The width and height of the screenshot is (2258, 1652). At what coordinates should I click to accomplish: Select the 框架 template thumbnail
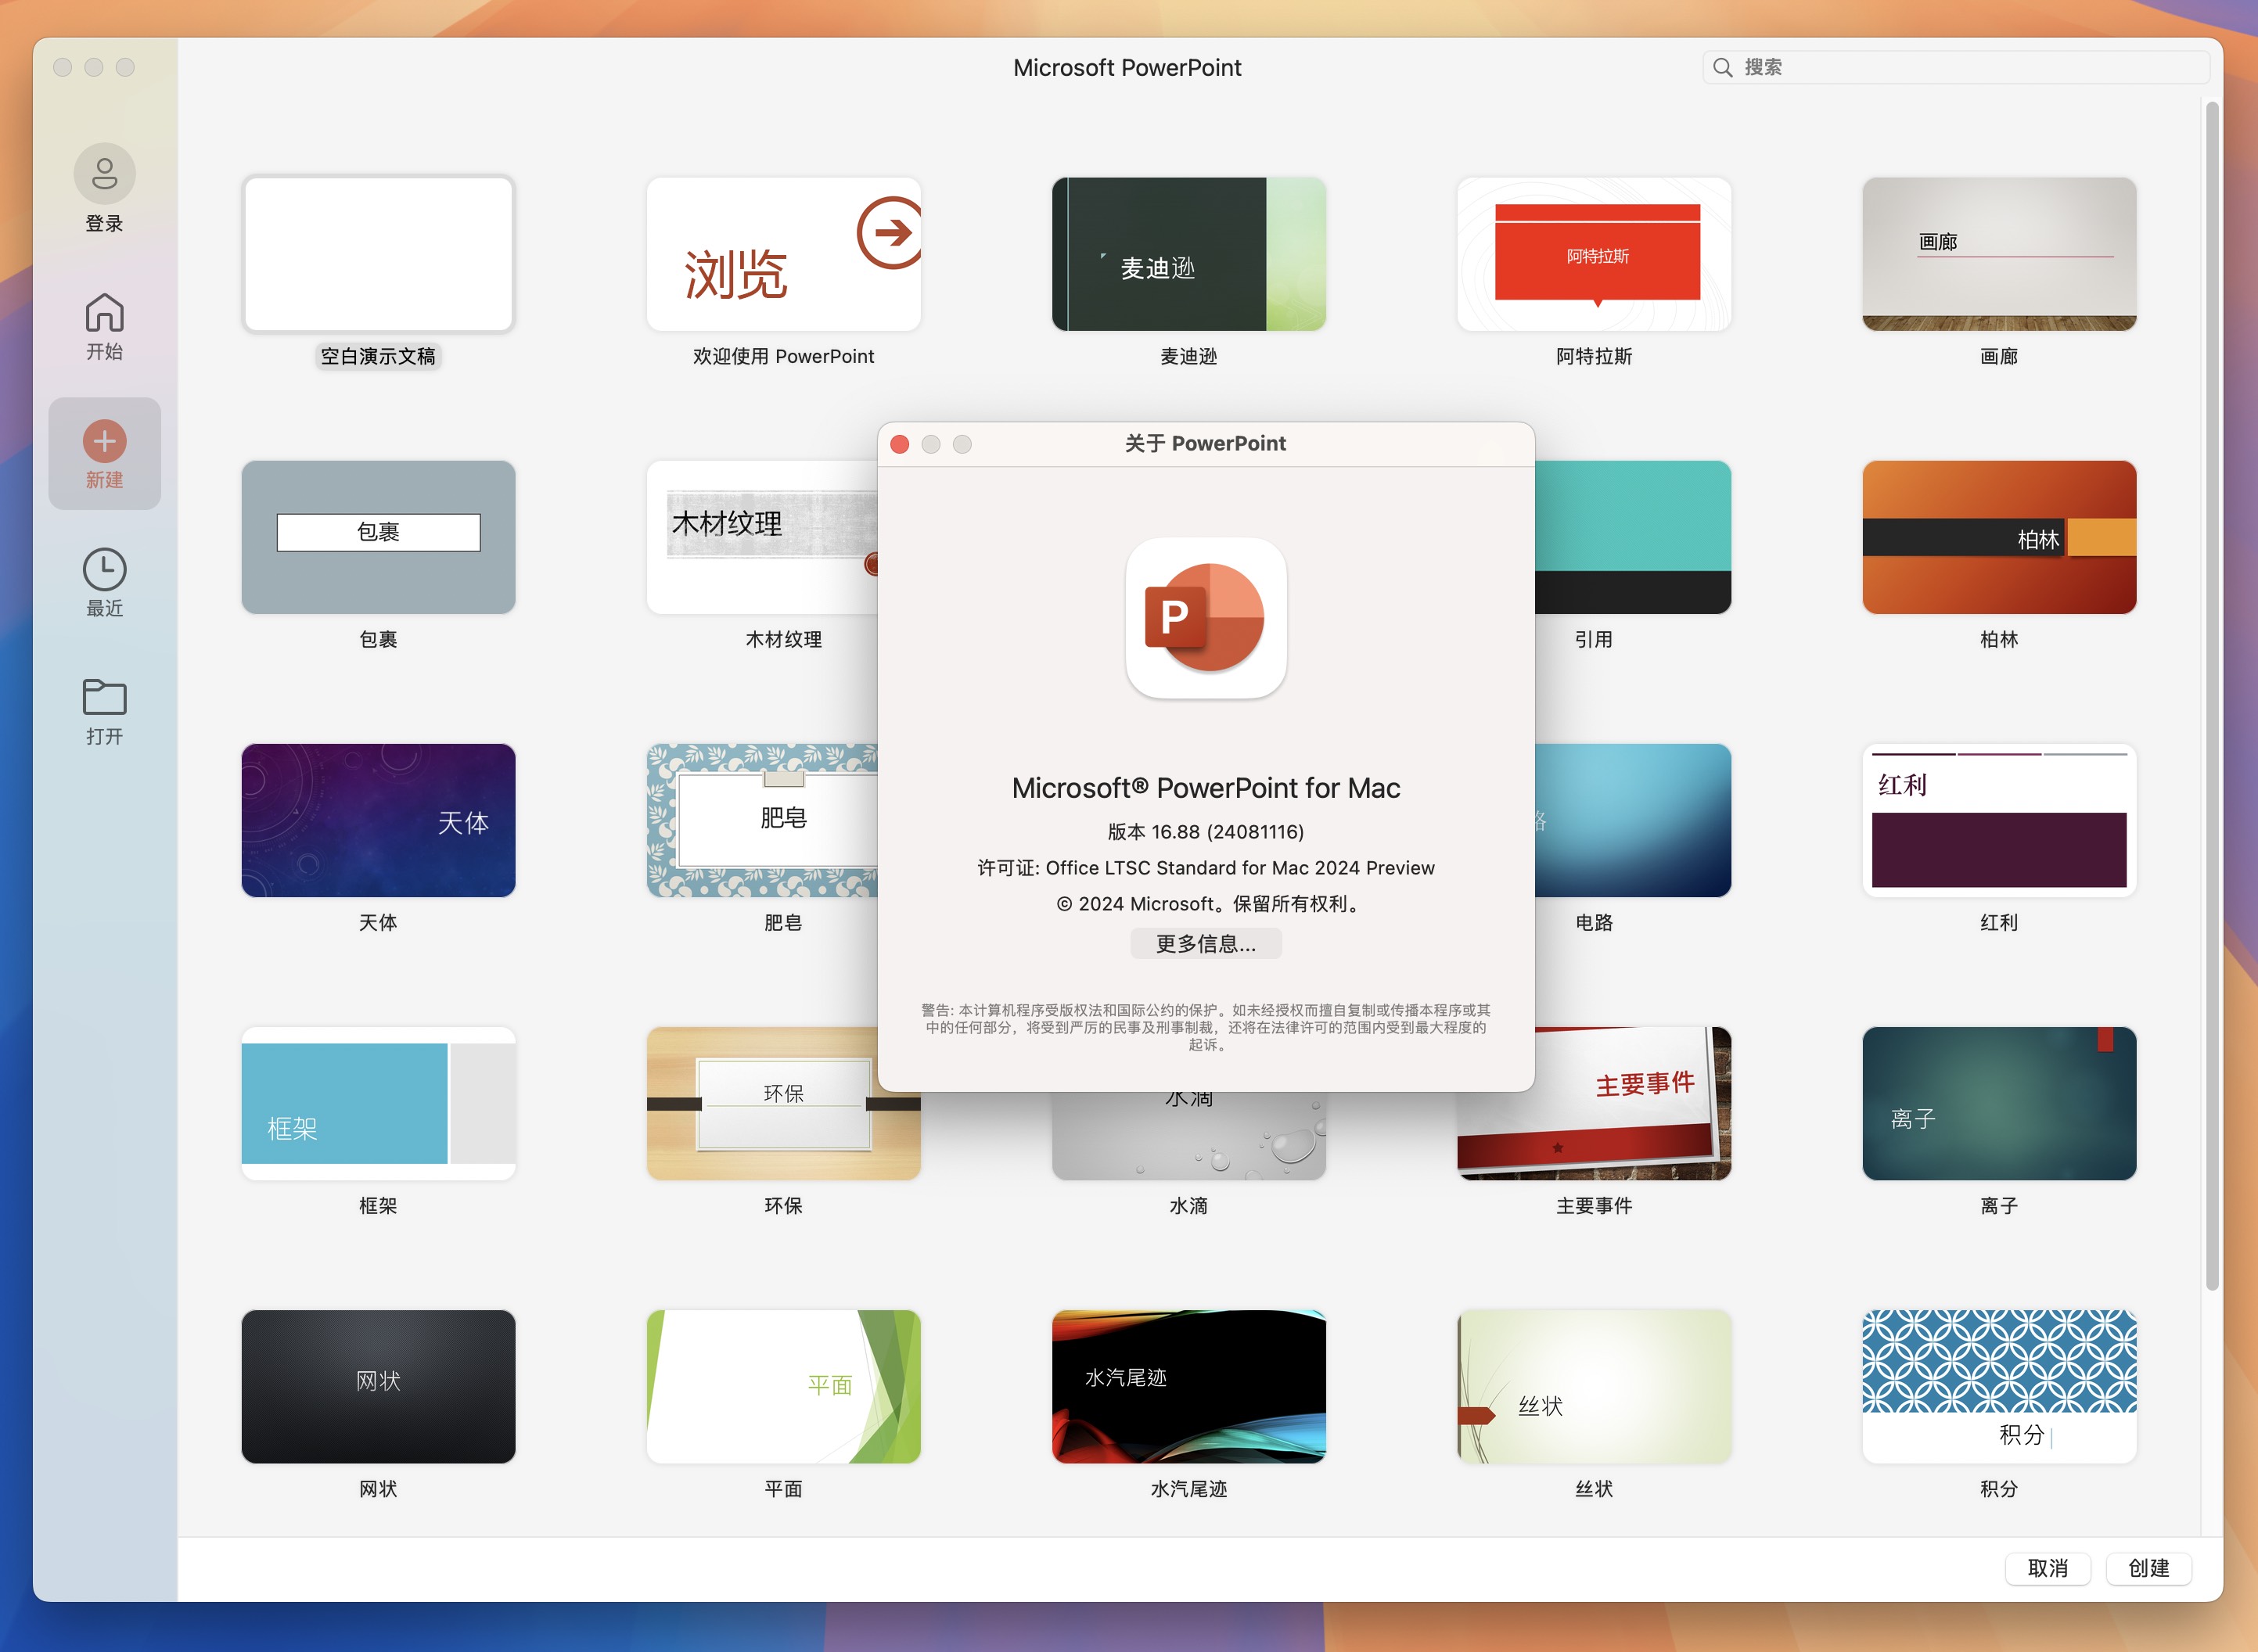pyautogui.click(x=378, y=1103)
